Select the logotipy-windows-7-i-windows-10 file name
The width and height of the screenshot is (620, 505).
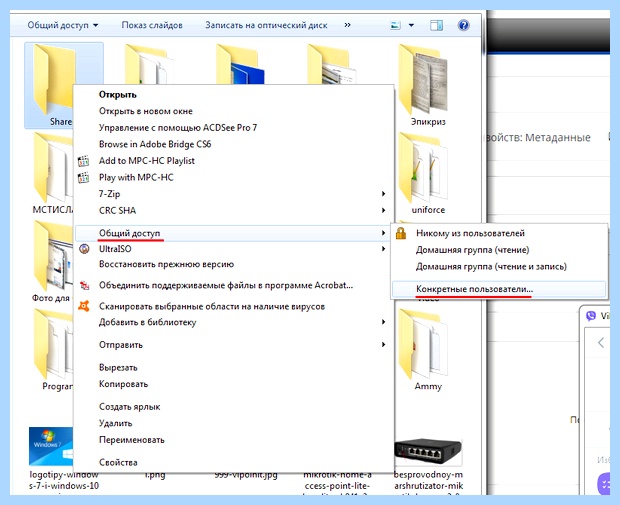[x=64, y=480]
